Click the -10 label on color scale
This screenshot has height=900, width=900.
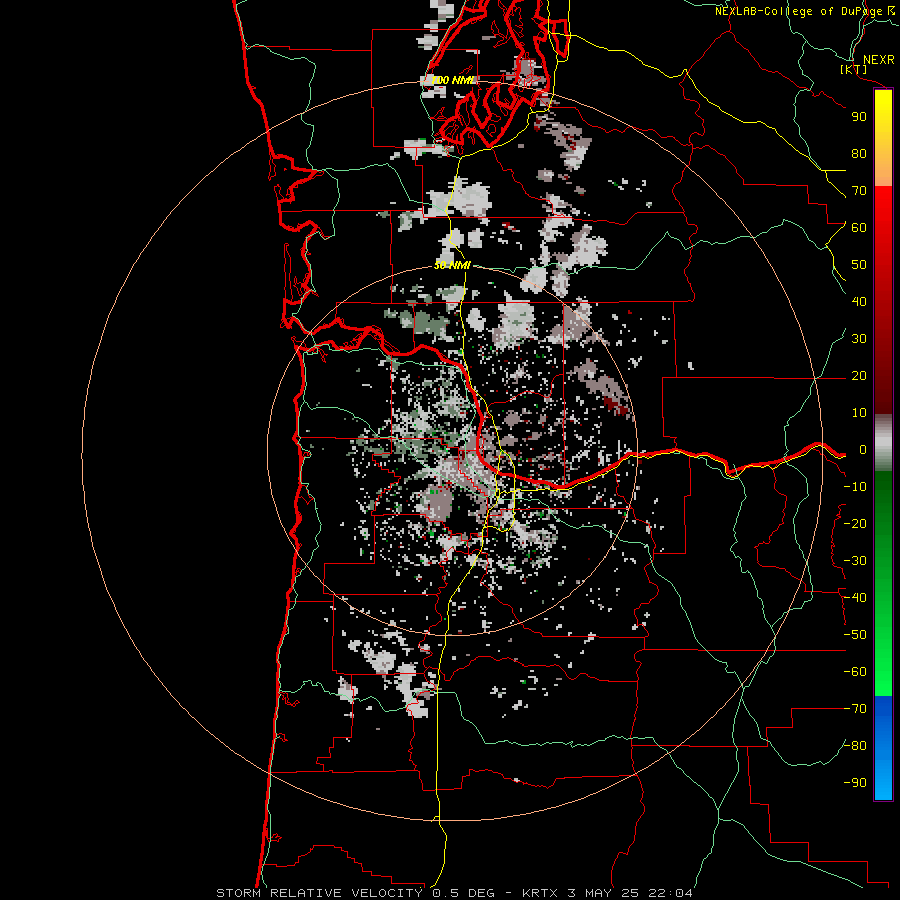(855, 487)
